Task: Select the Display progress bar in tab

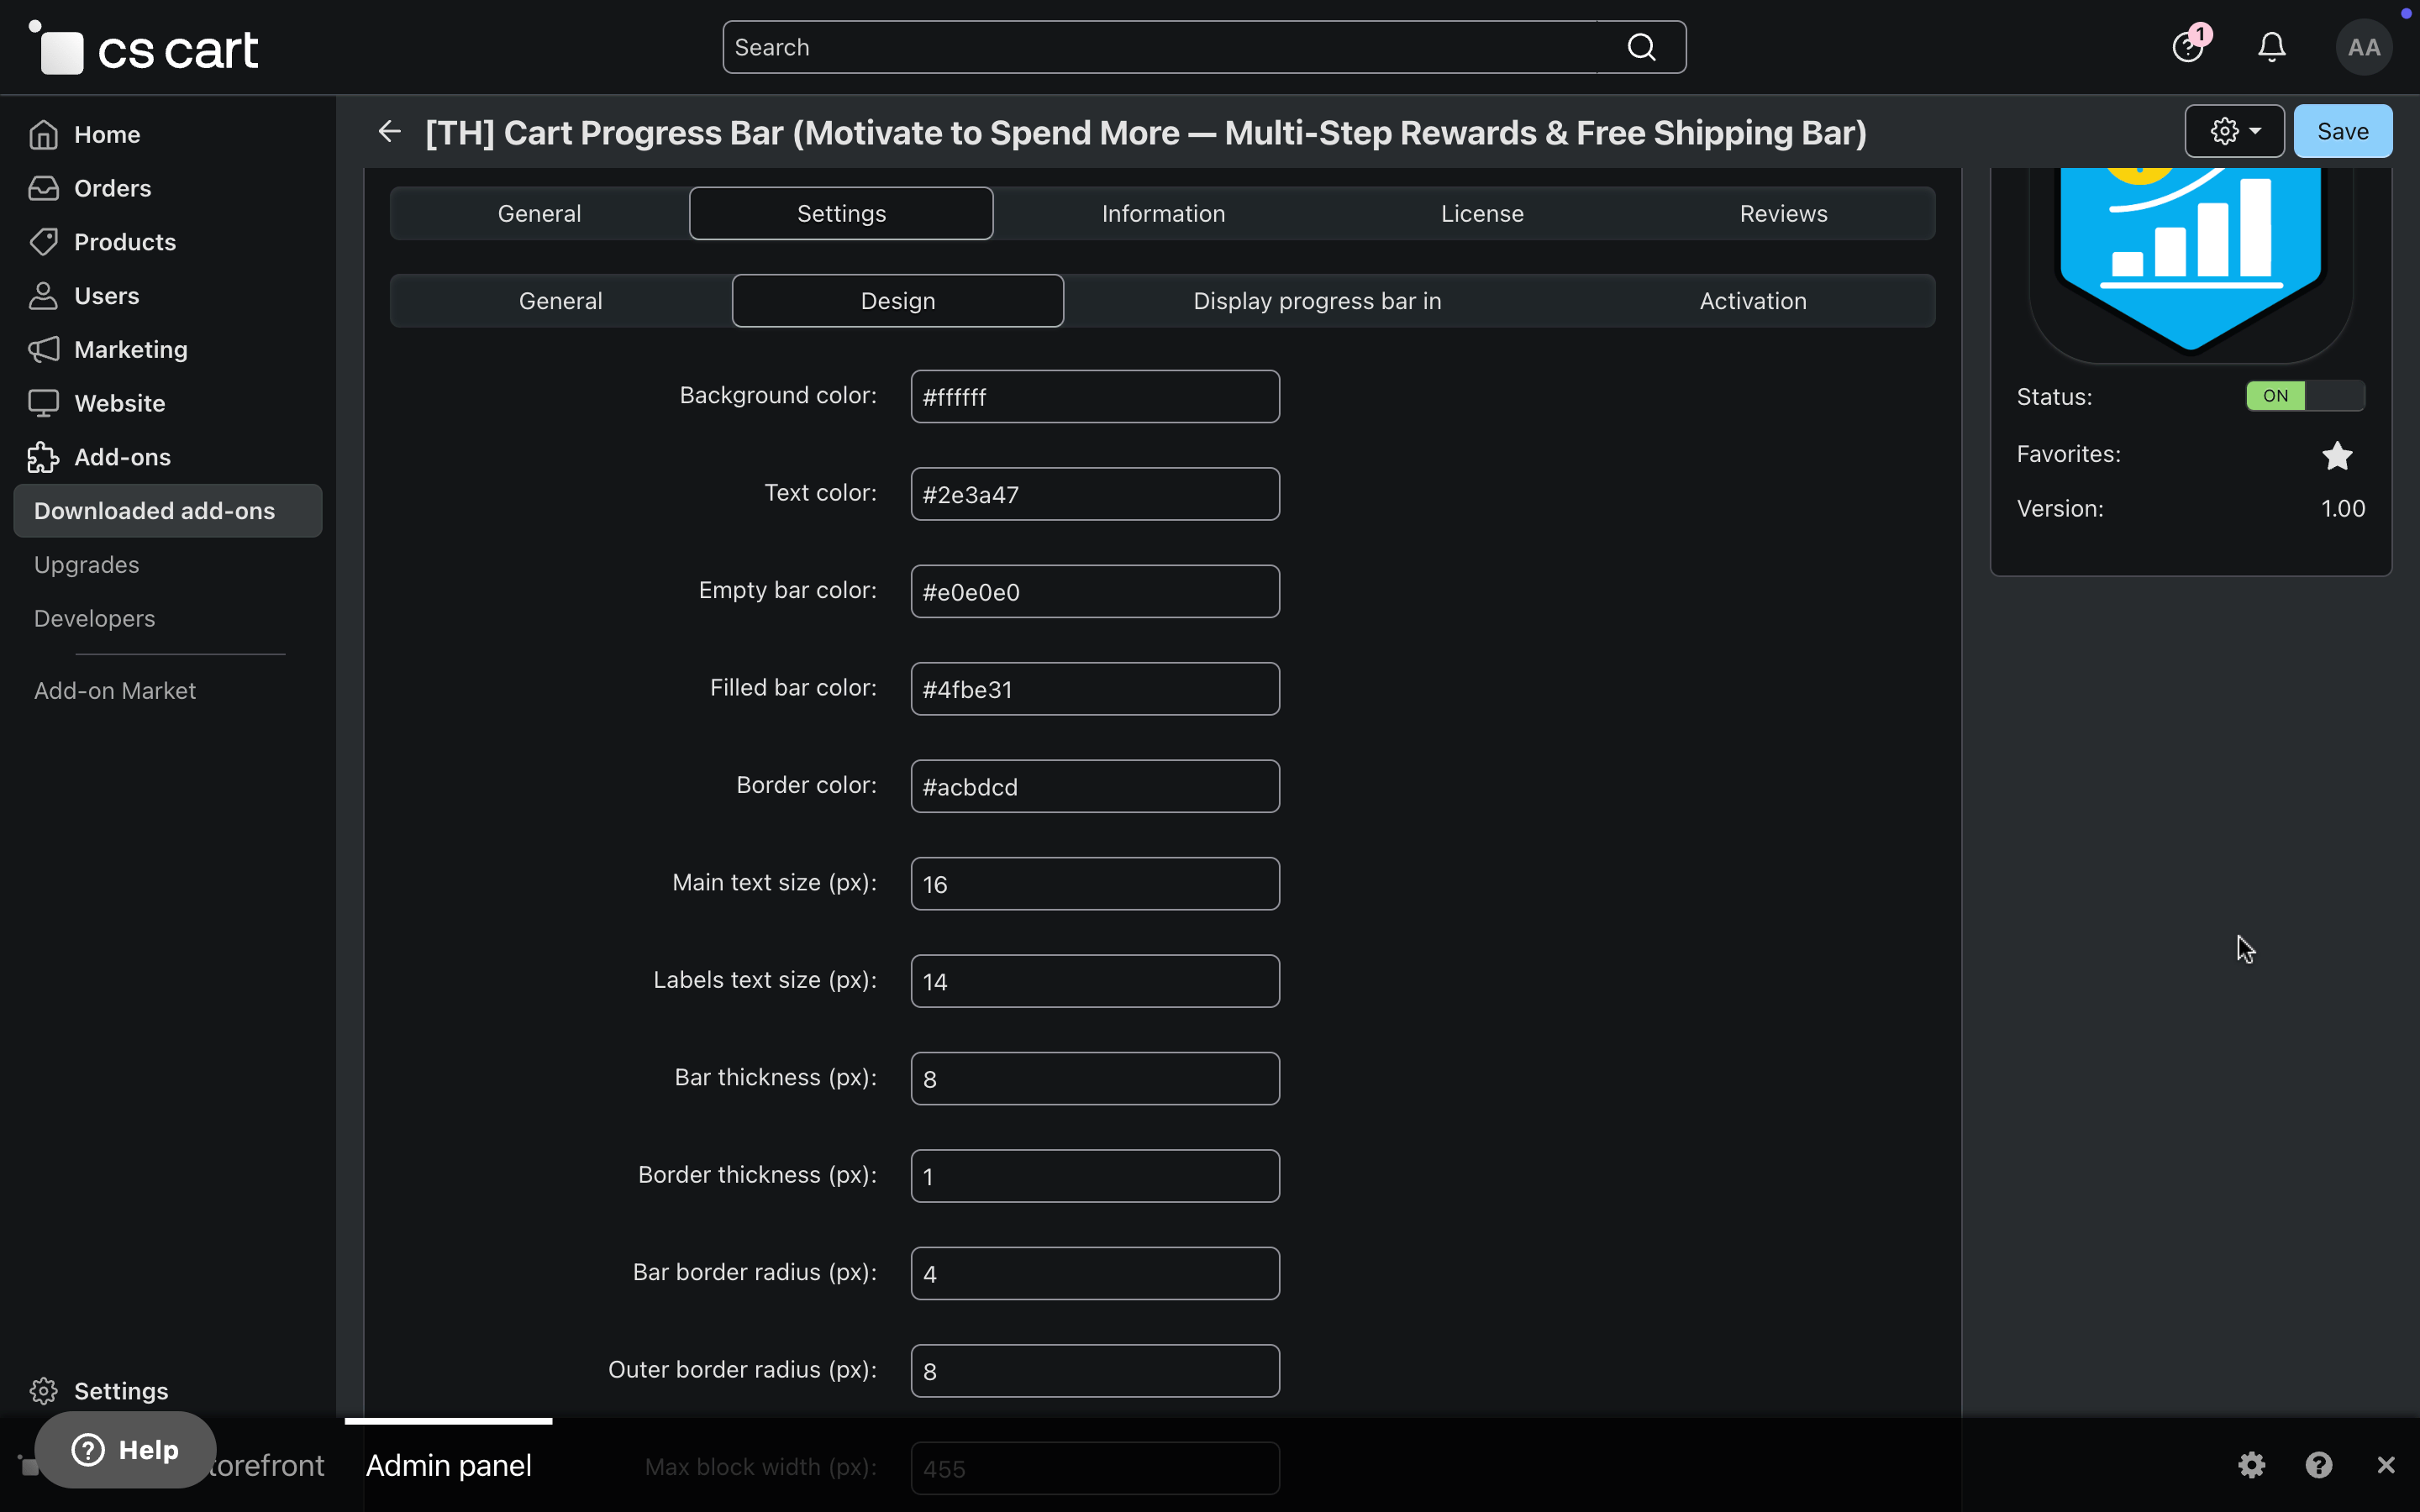Action: click(1317, 301)
